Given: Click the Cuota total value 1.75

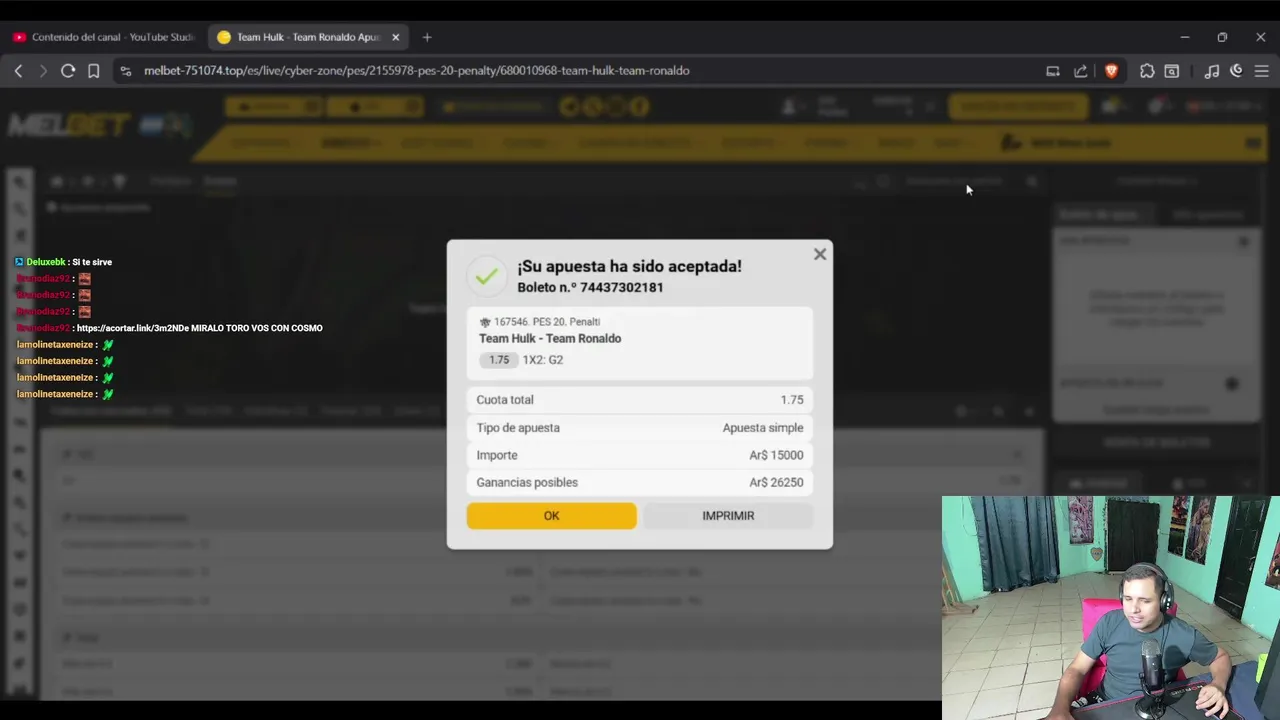Looking at the screenshot, I should (792, 400).
